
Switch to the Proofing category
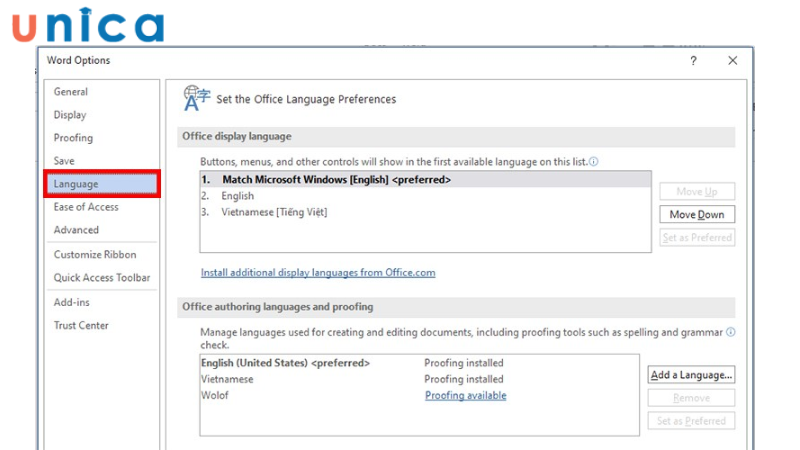73,138
